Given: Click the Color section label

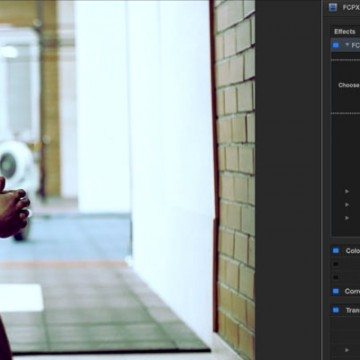Looking at the screenshot, I should tap(353, 251).
